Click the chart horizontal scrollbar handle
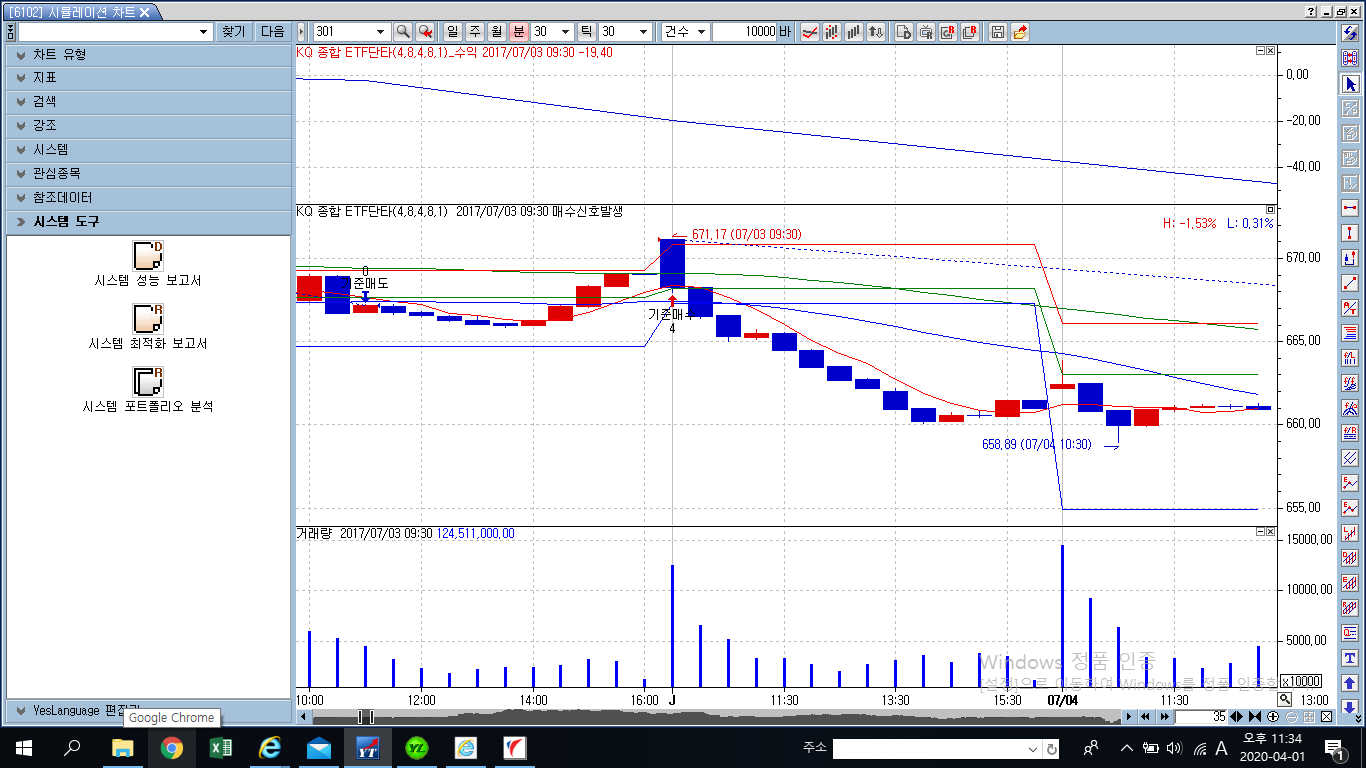The width and height of the screenshot is (1366, 768). coord(366,717)
